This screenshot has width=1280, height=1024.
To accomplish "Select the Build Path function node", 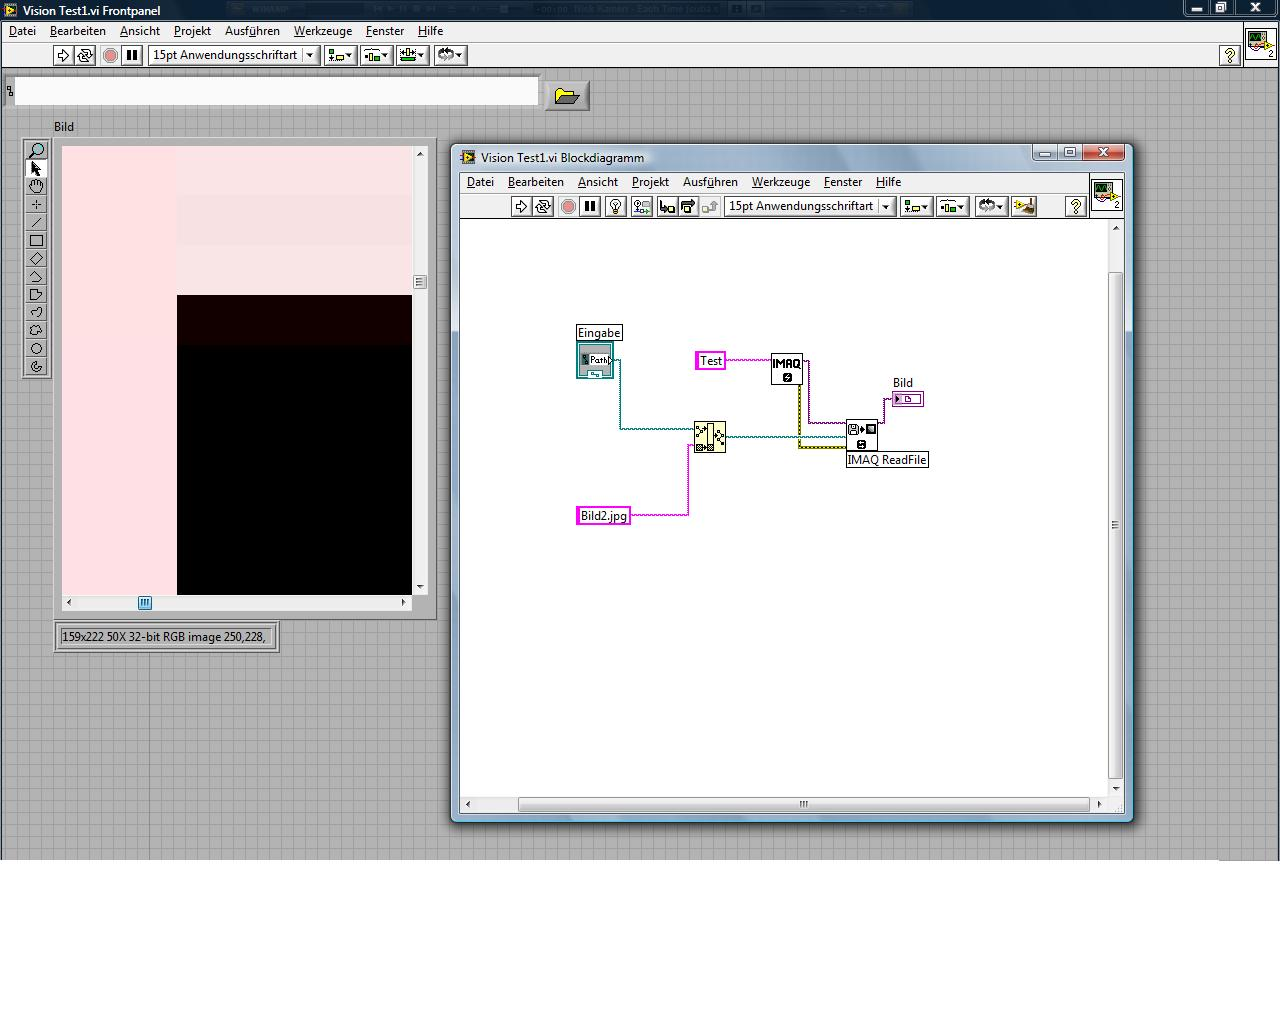I will click(710, 436).
